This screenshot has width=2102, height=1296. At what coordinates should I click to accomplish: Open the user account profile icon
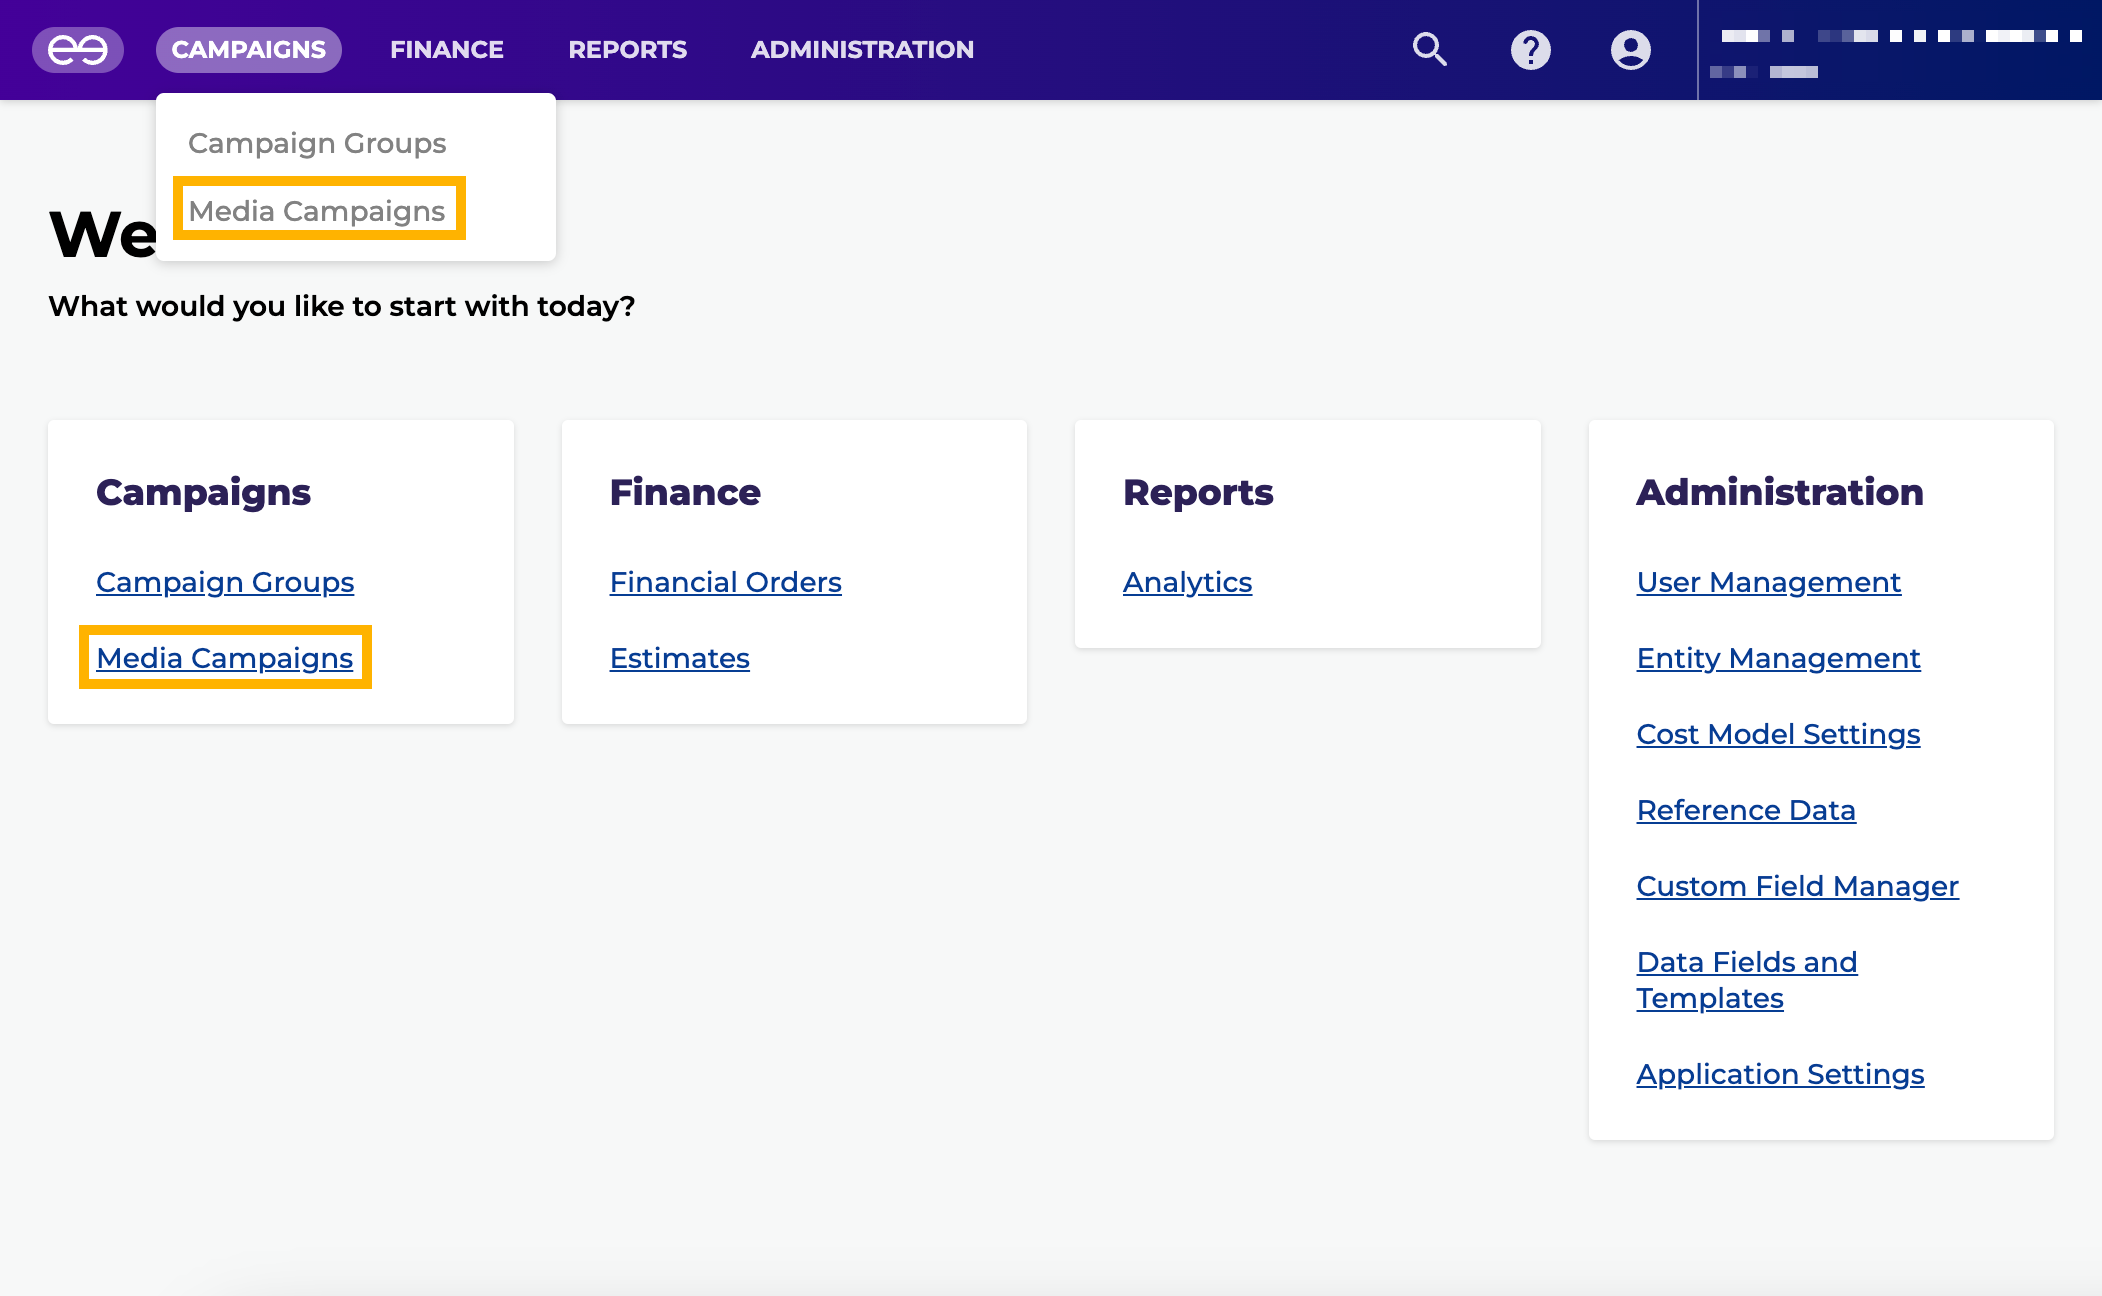[x=1630, y=50]
